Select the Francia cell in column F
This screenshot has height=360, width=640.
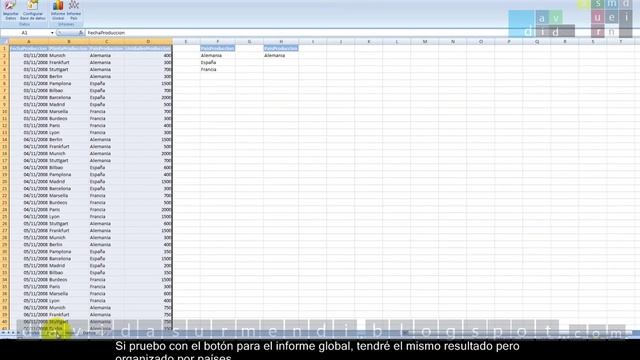tap(217, 69)
